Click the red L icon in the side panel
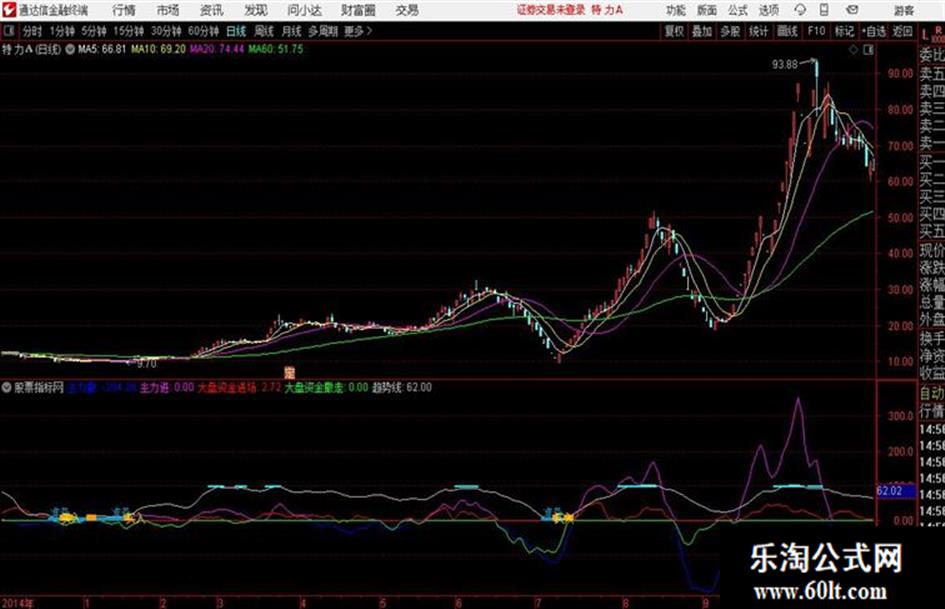Image resolution: width=945 pixels, height=609 pixels. (925, 35)
